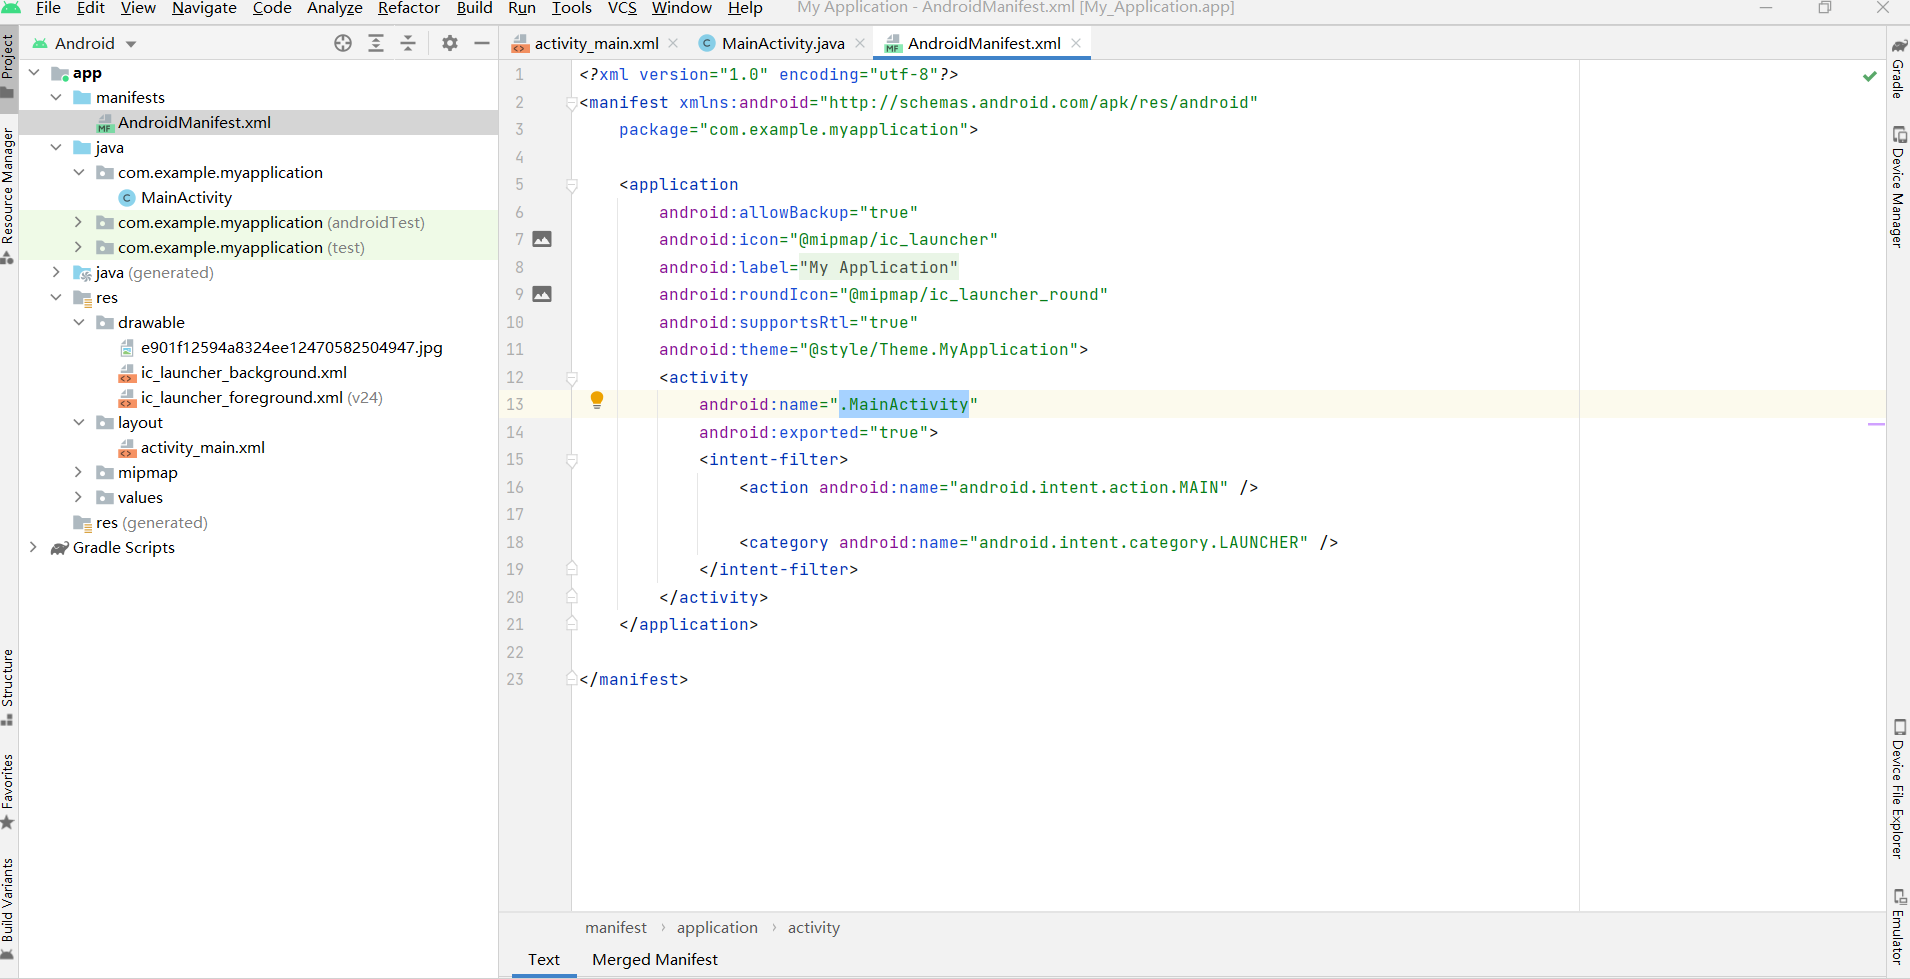Viewport: 1910px width, 979px height.
Task: Switch to the MainActivity.java editor tab
Action: 783,43
